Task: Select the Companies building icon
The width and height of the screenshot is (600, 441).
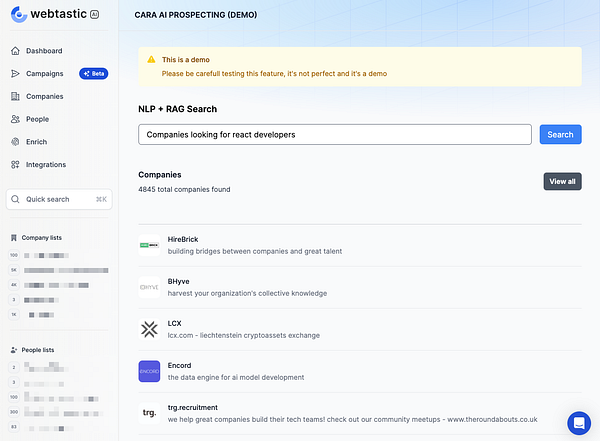Action: [15, 96]
